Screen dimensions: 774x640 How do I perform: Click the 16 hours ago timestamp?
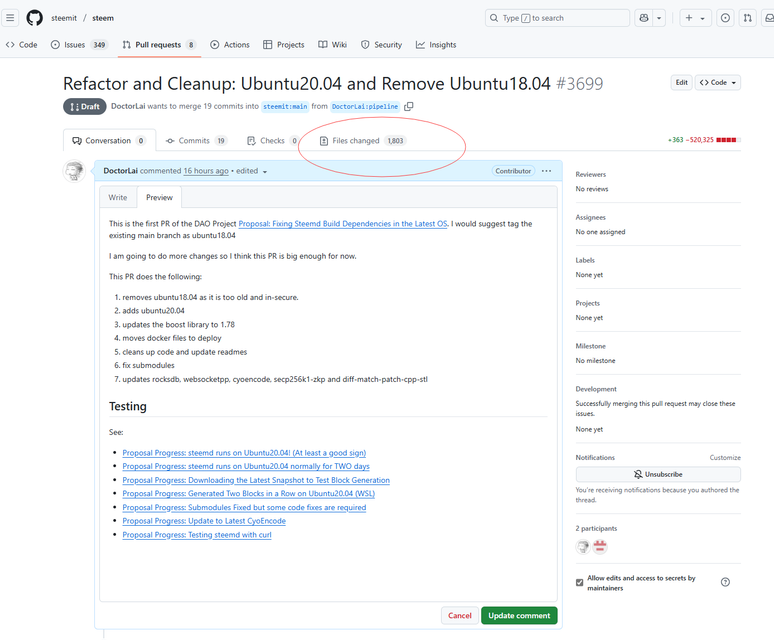206,171
